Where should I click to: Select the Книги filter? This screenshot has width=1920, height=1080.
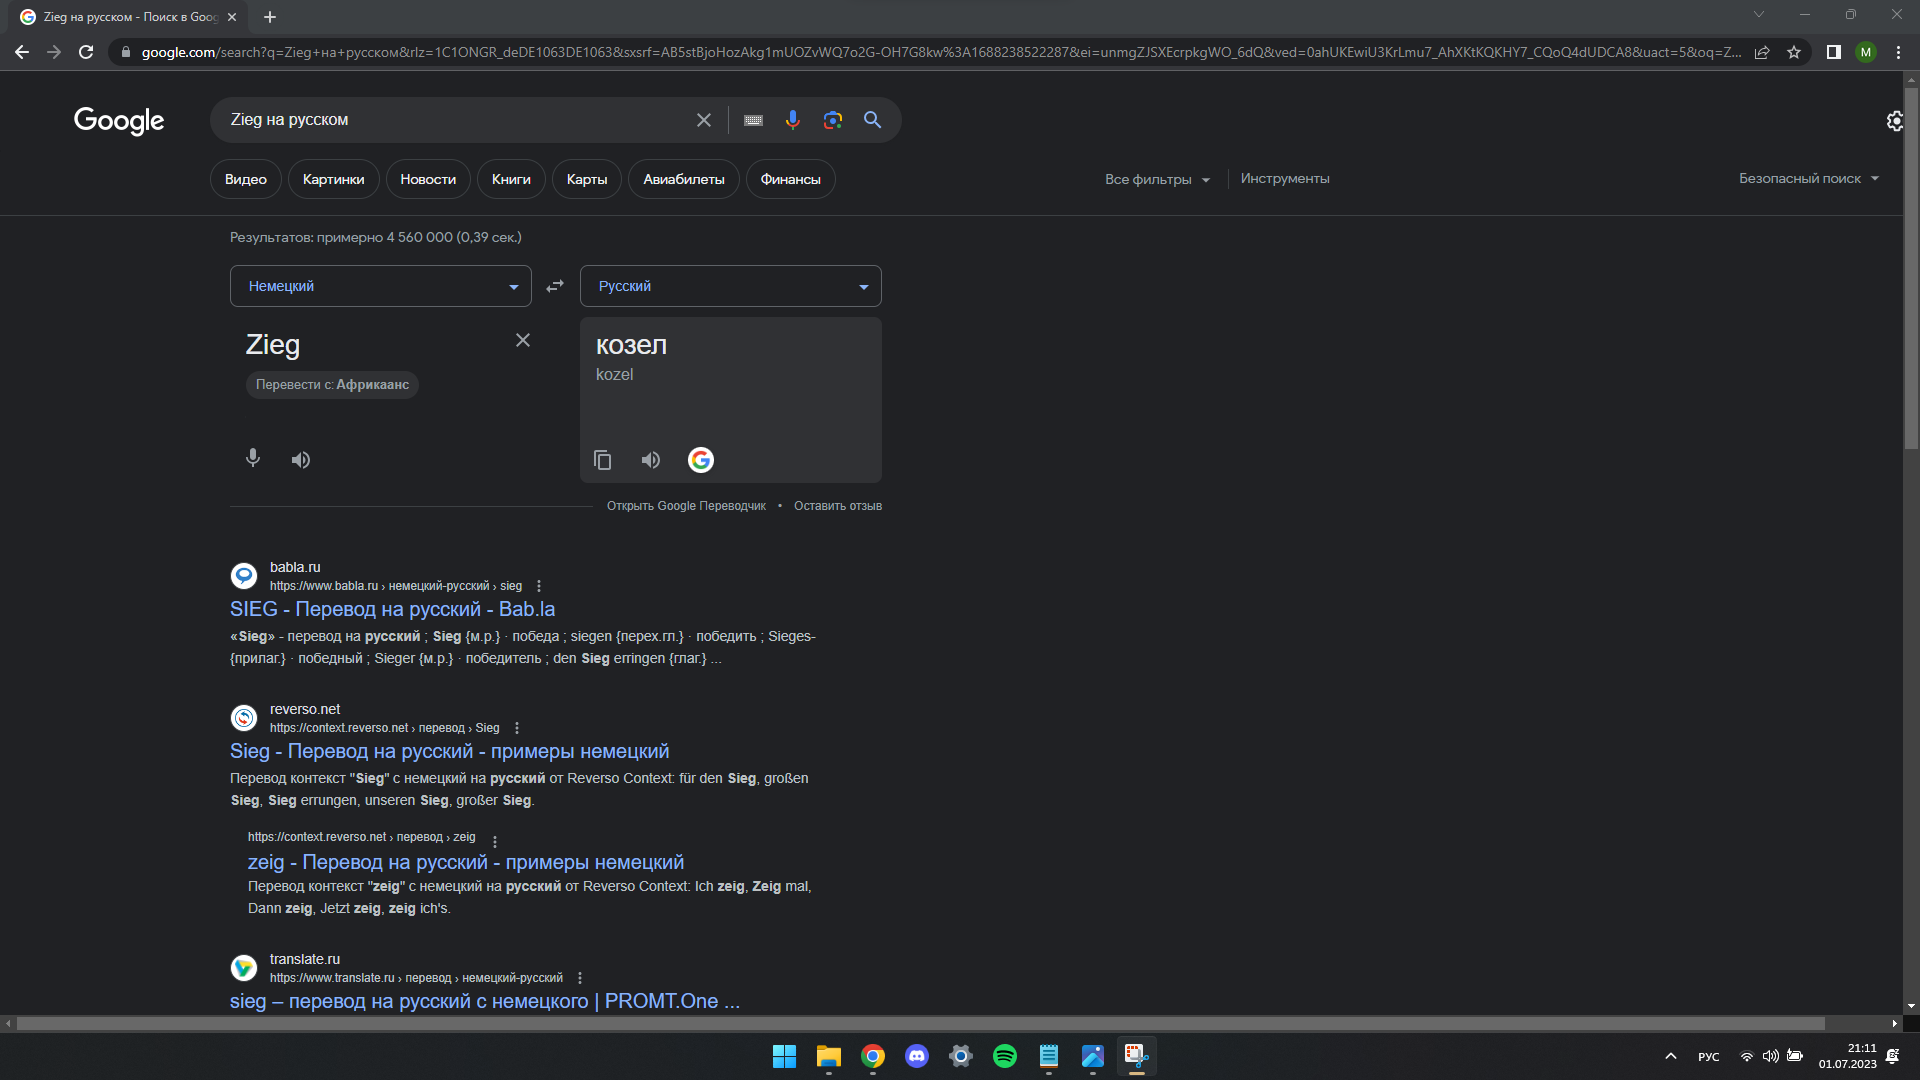point(511,179)
